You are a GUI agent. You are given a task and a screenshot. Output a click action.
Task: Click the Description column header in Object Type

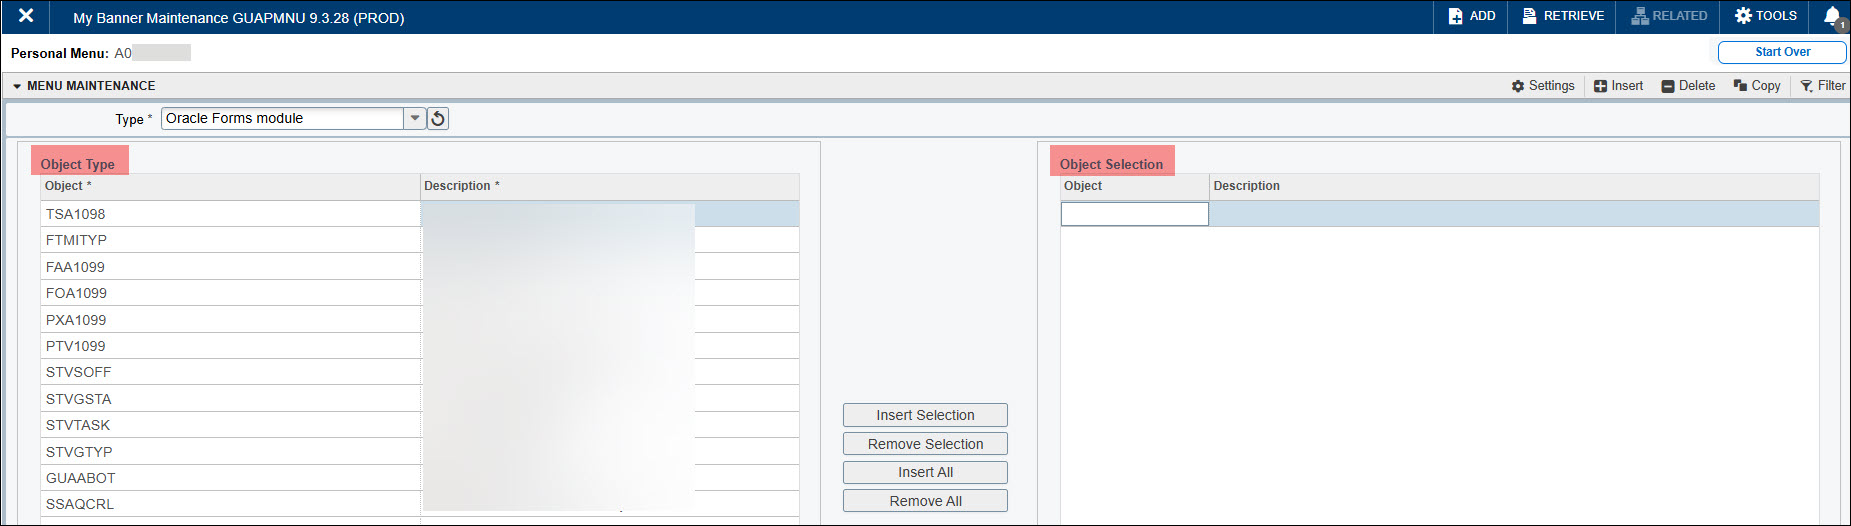(x=610, y=186)
